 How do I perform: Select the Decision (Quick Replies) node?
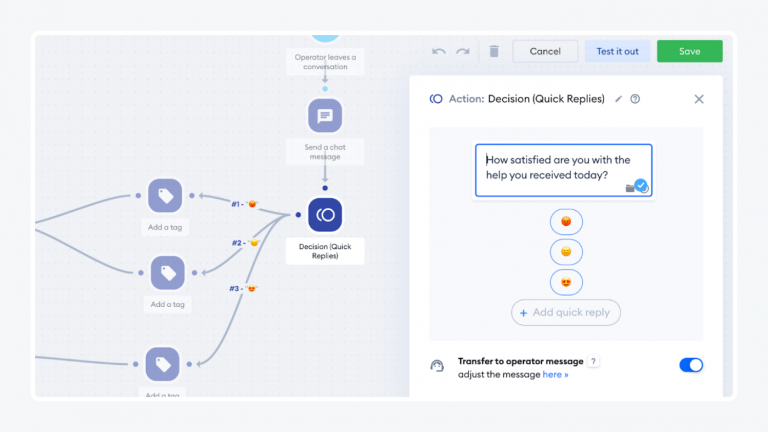pos(324,215)
